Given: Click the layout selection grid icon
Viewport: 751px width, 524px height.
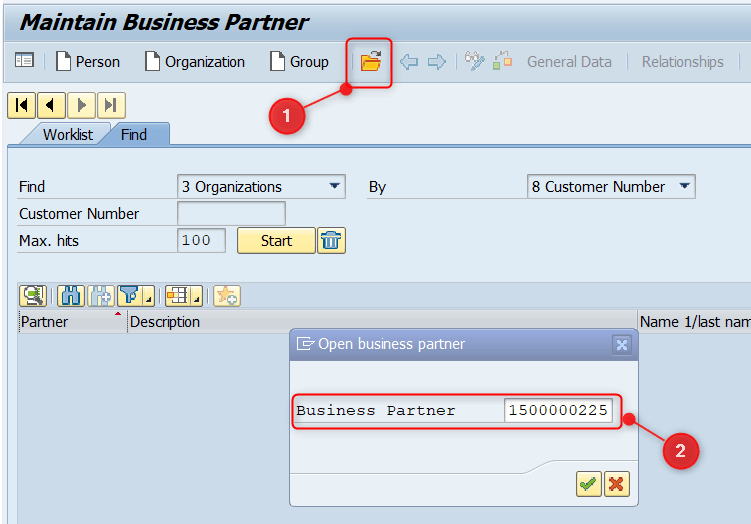Looking at the screenshot, I should coord(178,296).
